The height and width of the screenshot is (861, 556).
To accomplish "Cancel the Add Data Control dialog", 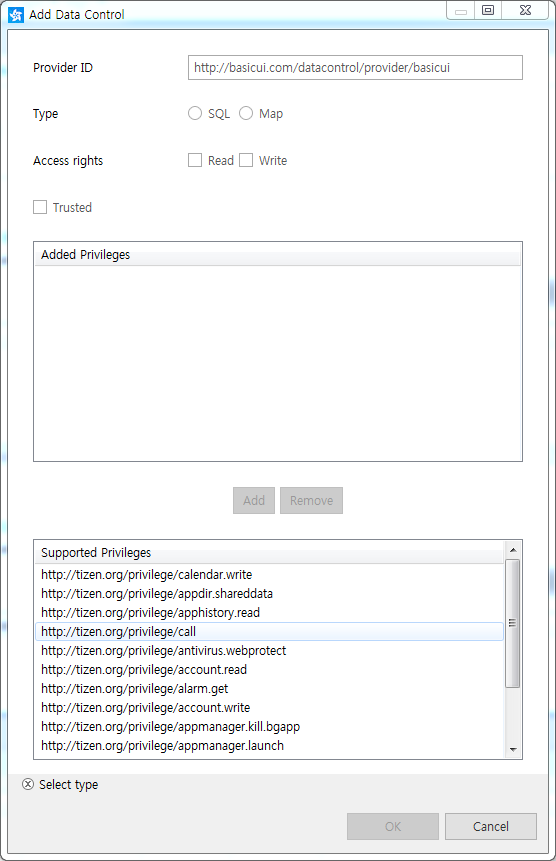I will point(491,826).
